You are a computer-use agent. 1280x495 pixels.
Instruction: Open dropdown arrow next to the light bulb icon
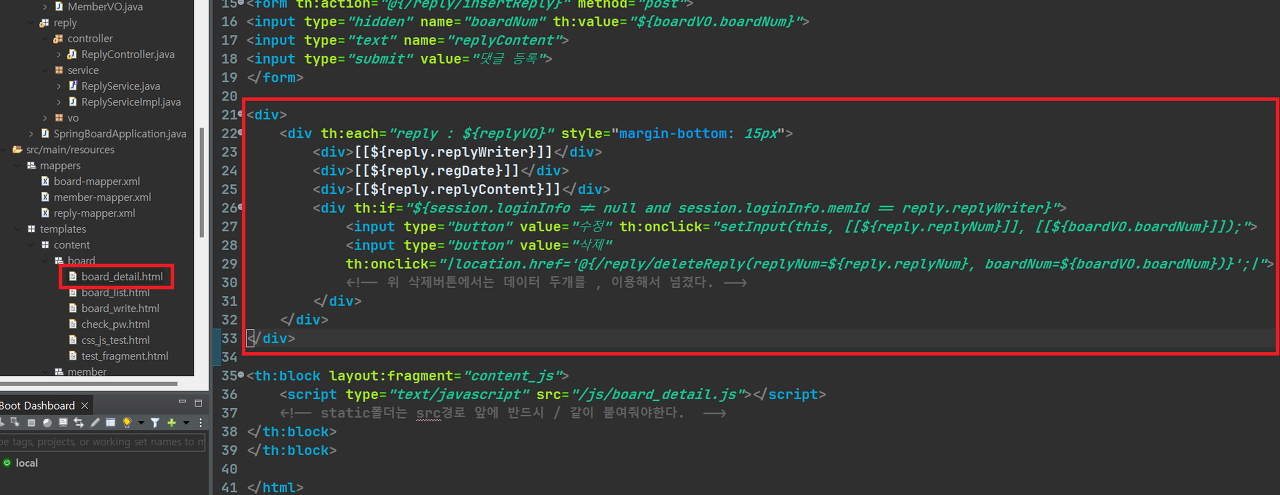[141, 423]
